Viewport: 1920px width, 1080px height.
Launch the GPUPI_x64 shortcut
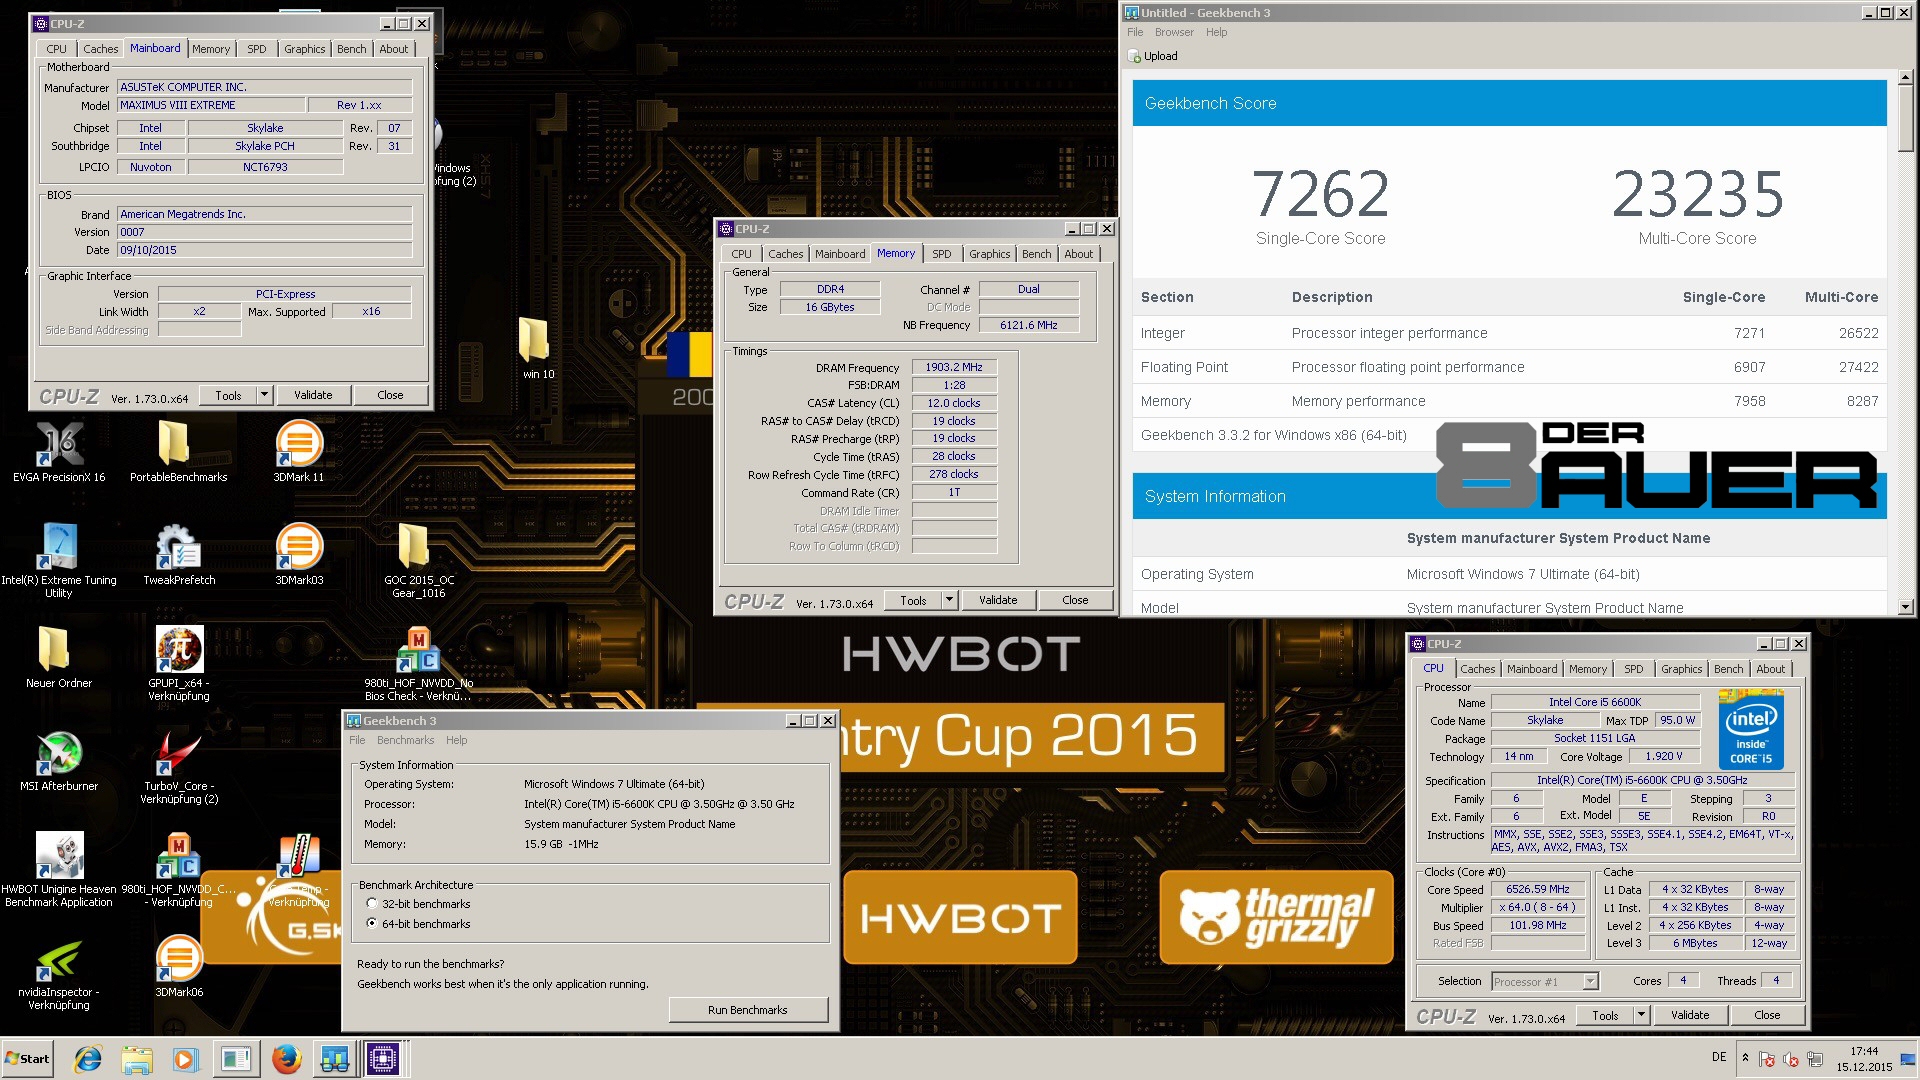179,663
